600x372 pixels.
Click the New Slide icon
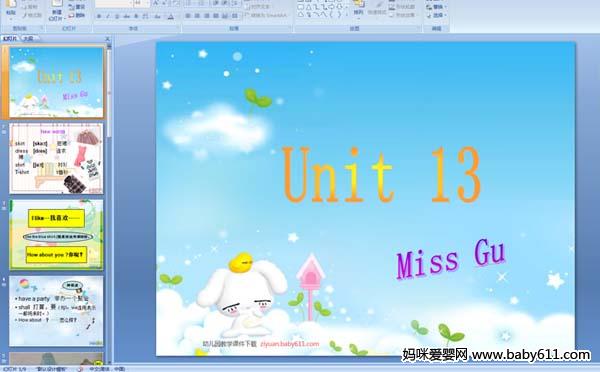pyautogui.click(x=57, y=3)
